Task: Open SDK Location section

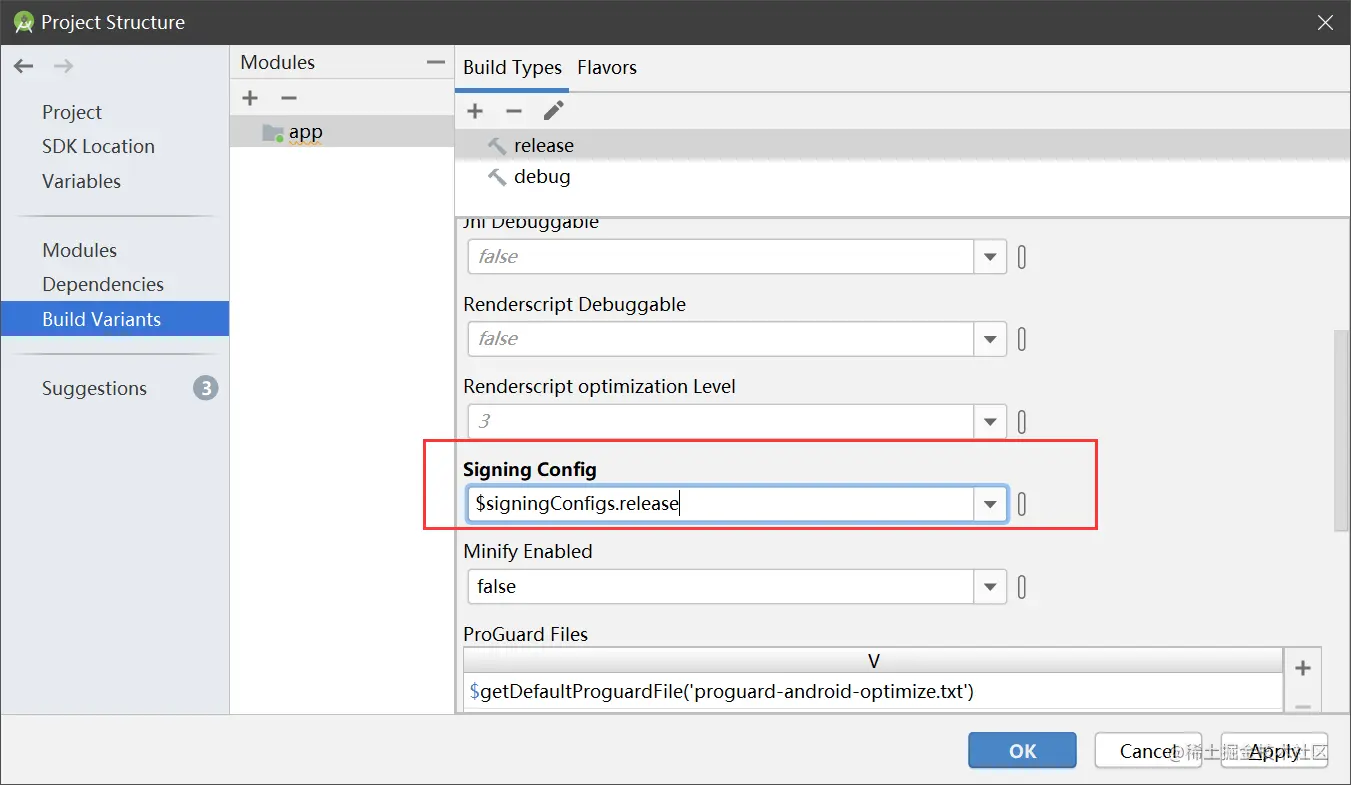Action: tap(98, 146)
